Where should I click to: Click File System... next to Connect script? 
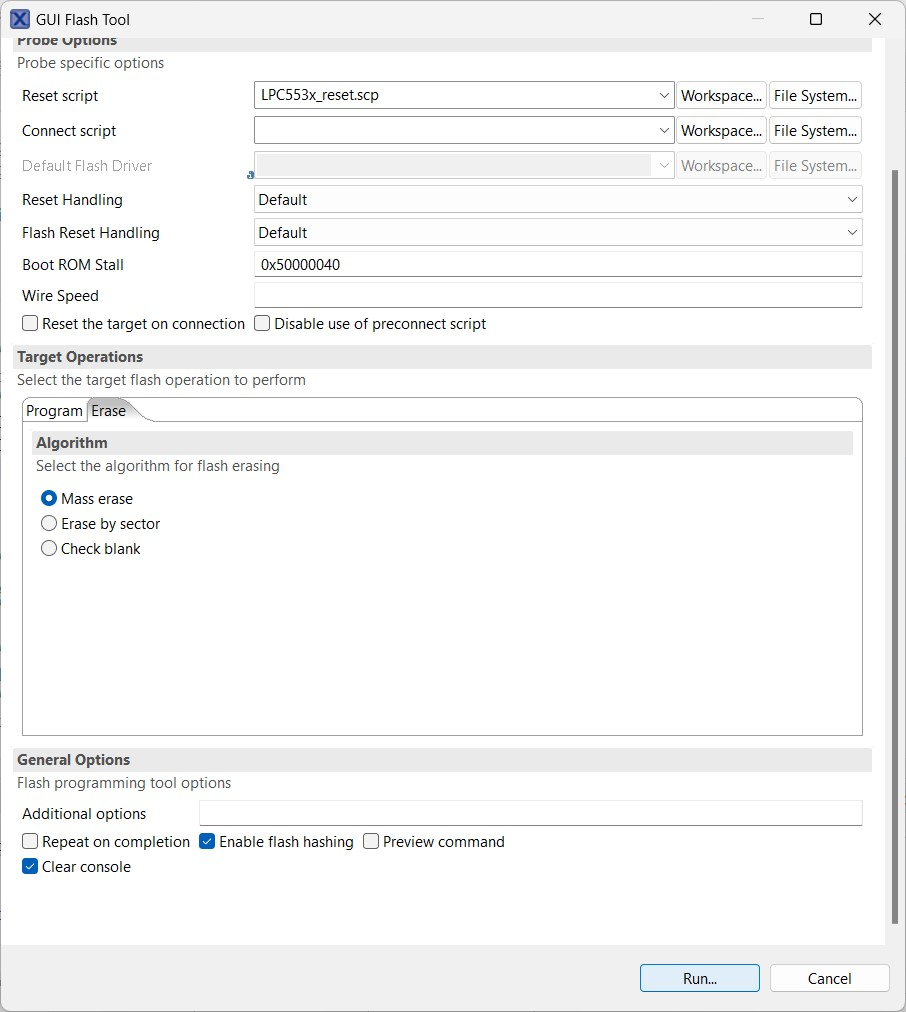(815, 130)
